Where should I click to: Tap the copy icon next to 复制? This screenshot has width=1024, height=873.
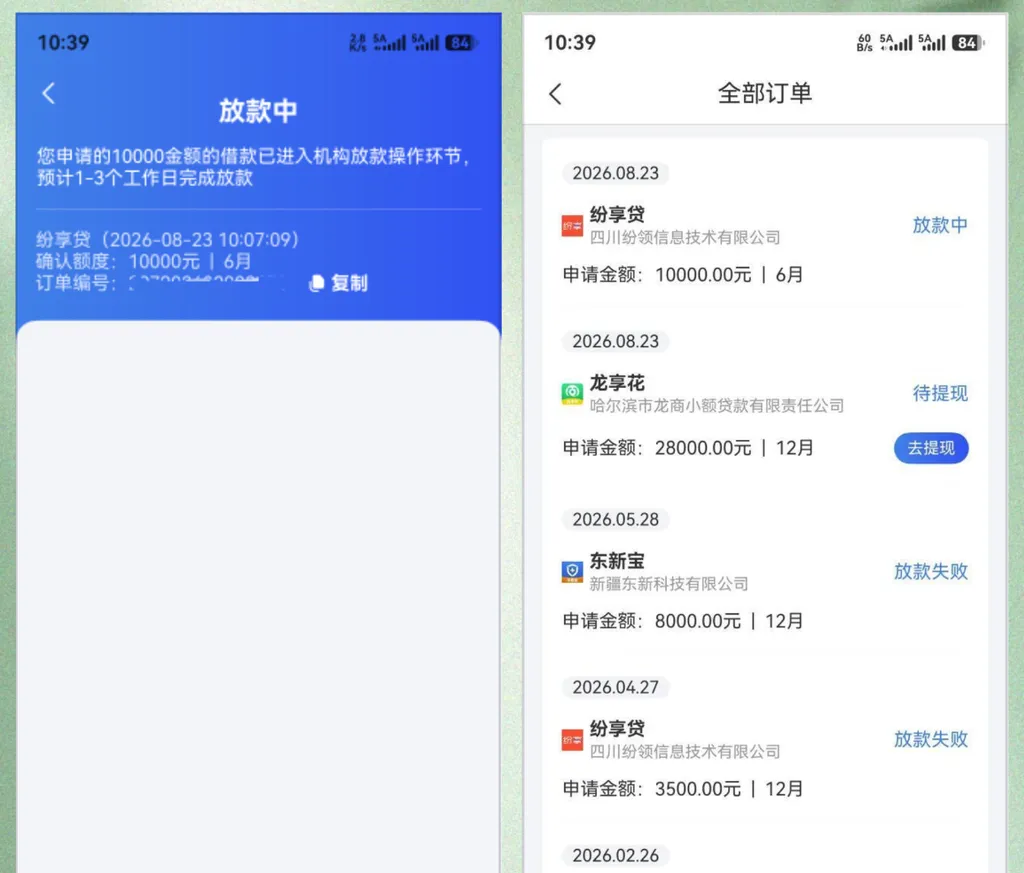[317, 283]
